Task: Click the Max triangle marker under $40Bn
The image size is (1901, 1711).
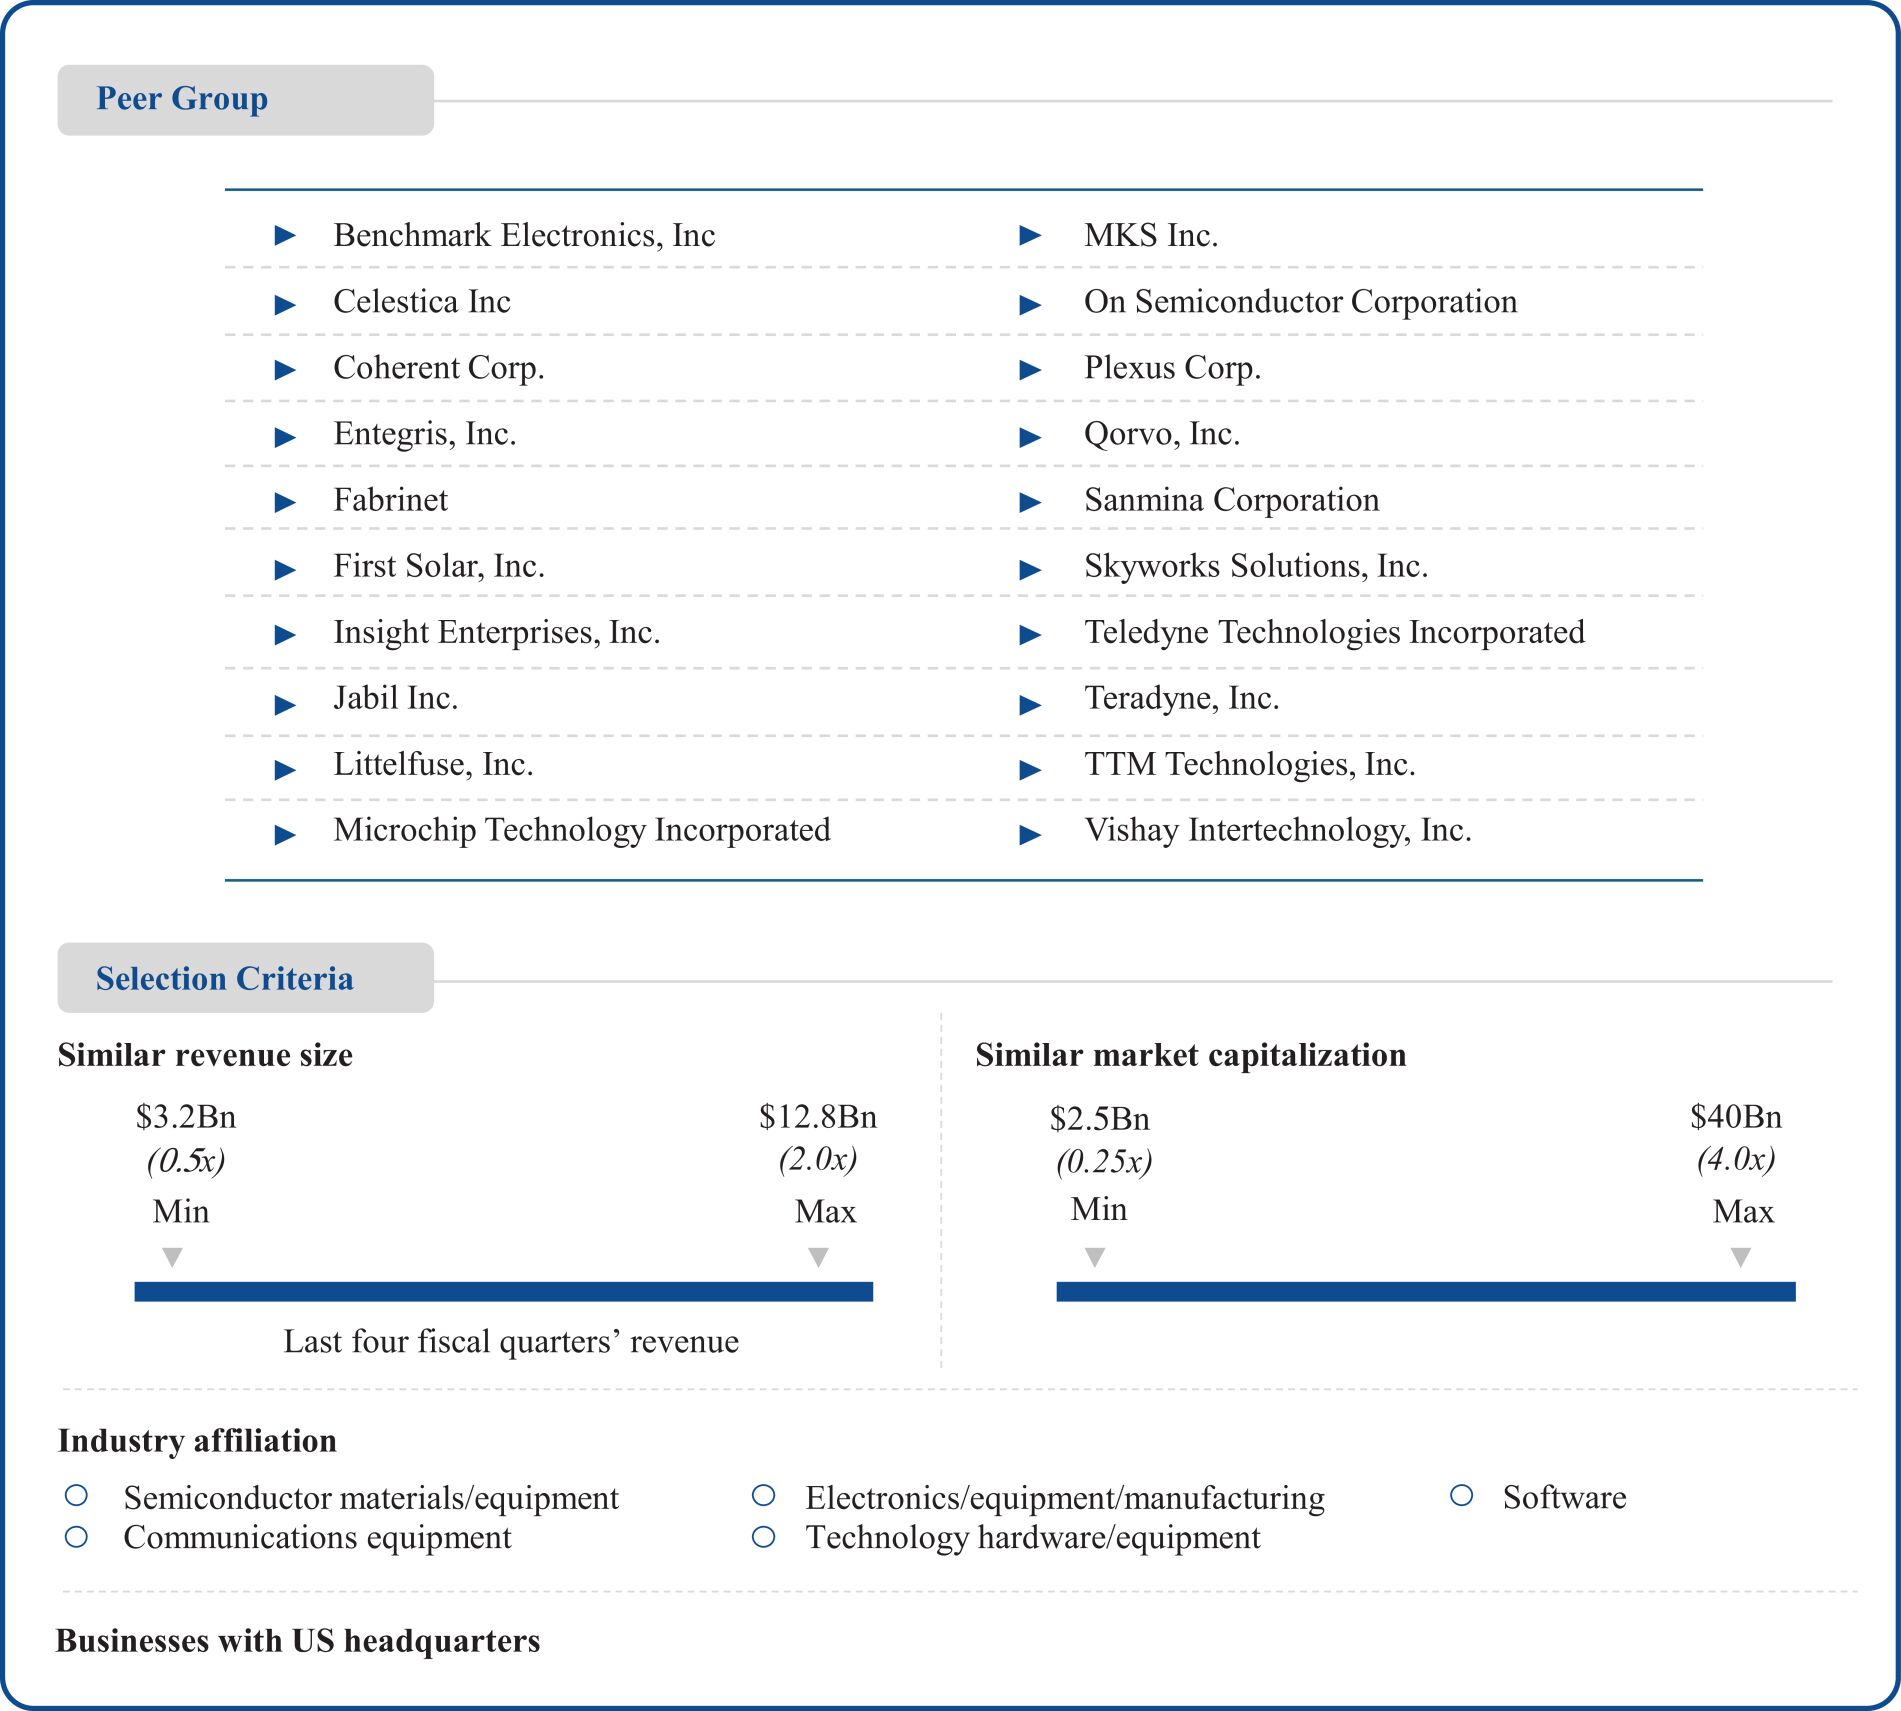Action: click(x=1740, y=1257)
